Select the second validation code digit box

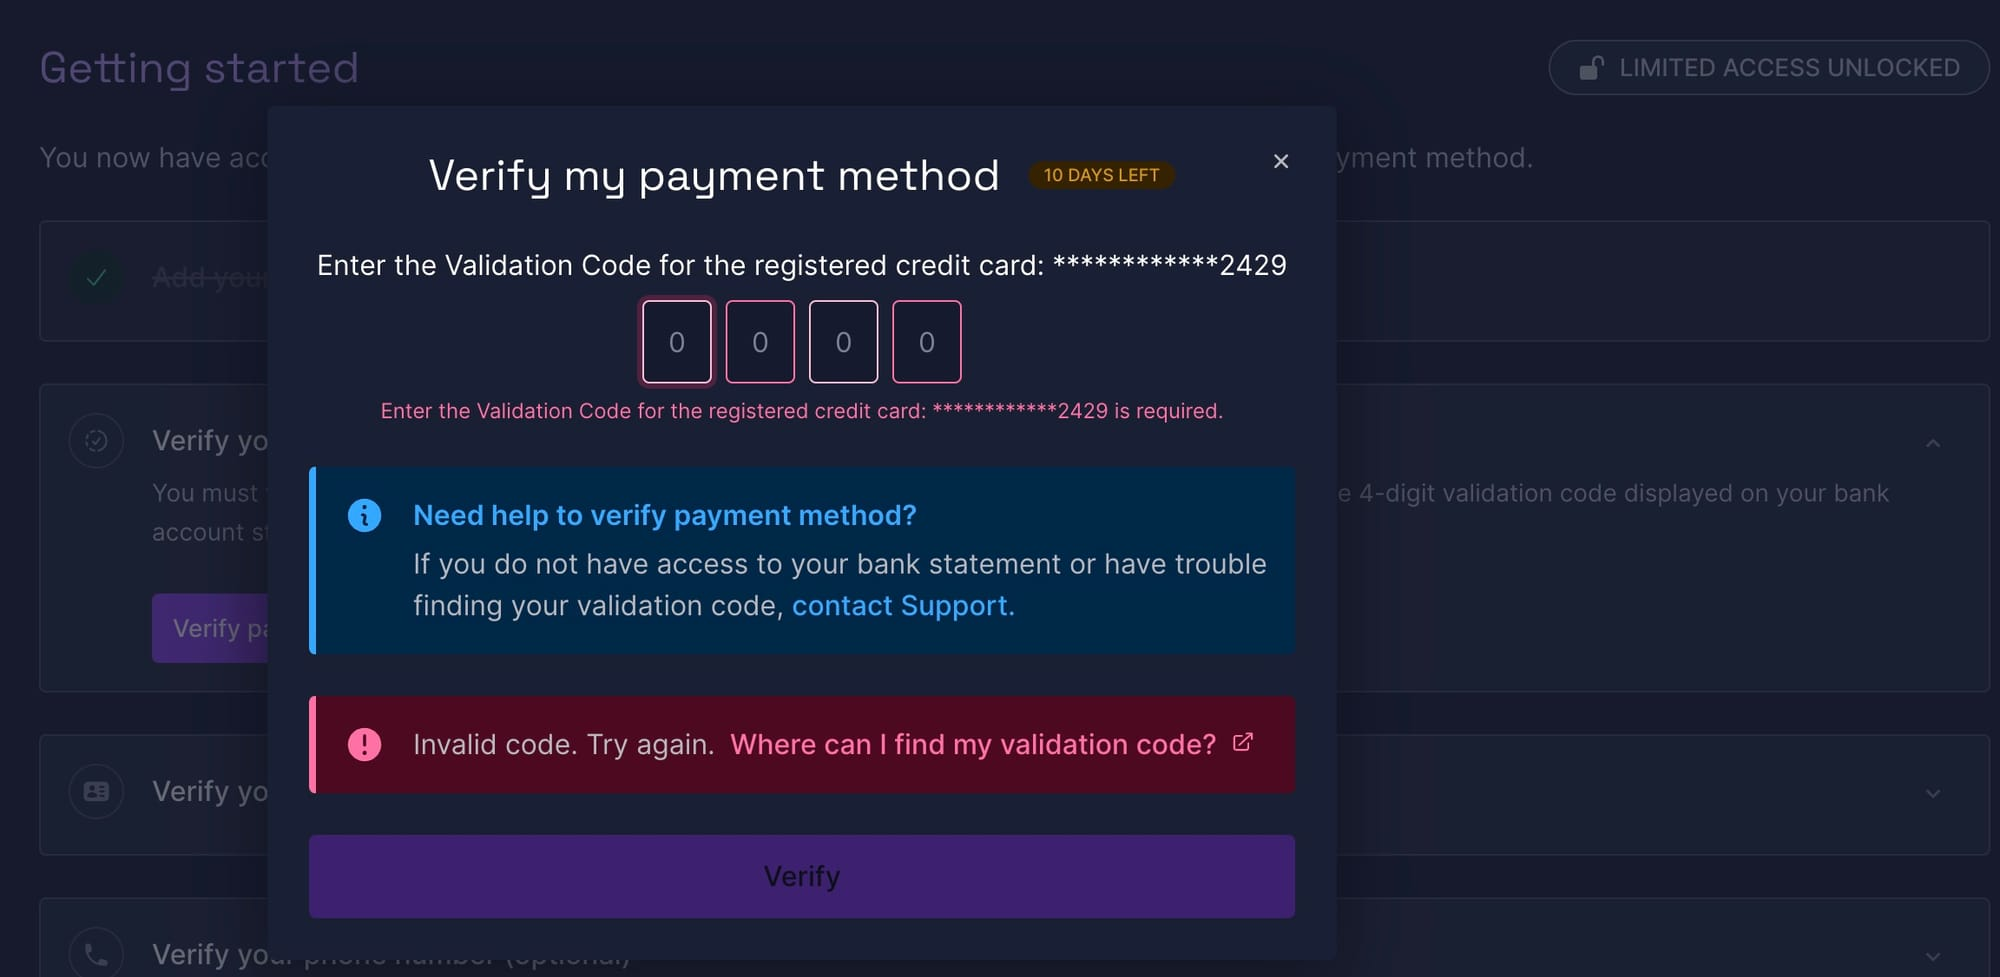point(760,342)
